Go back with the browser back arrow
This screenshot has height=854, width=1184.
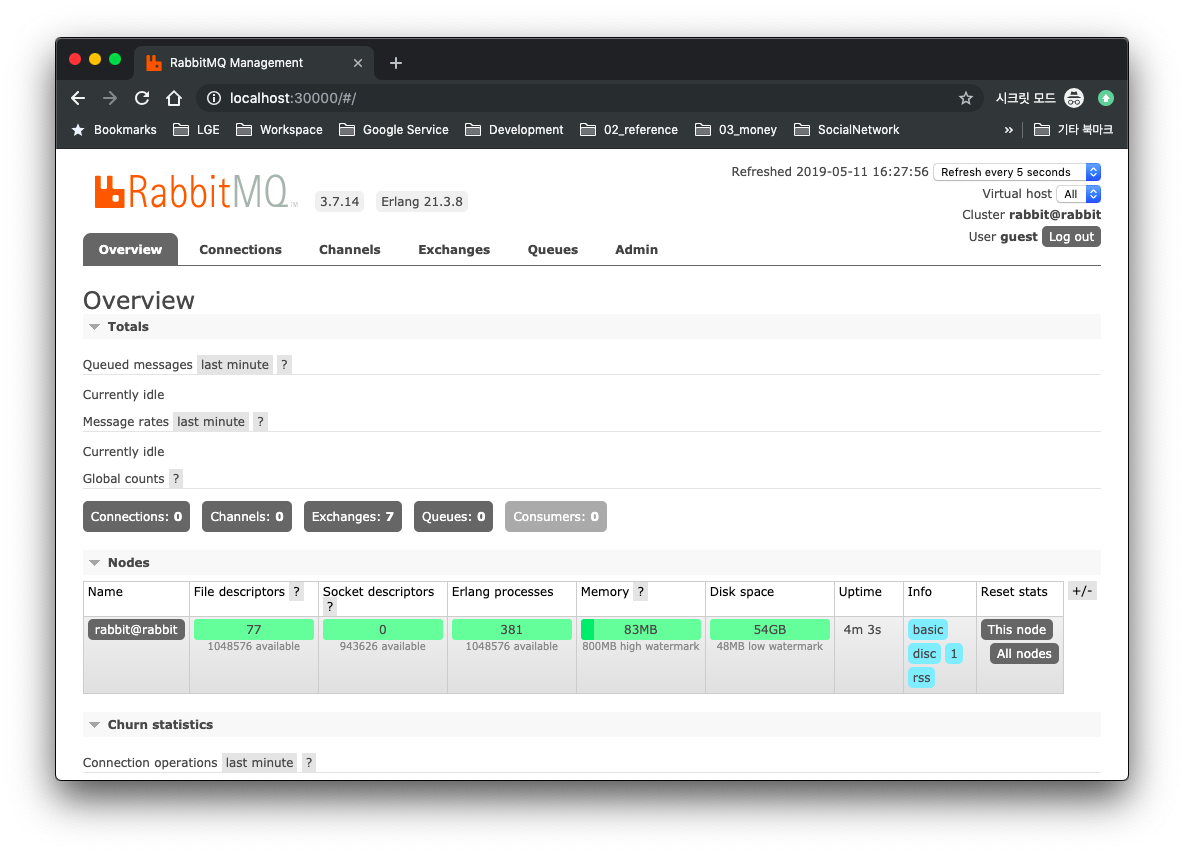coord(78,98)
